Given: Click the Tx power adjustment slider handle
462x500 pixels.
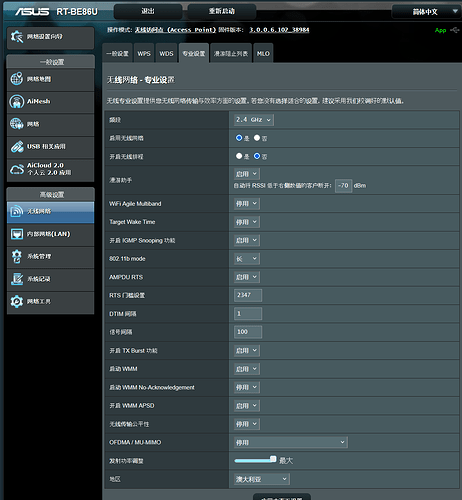Looking at the screenshot, I should (273, 459).
